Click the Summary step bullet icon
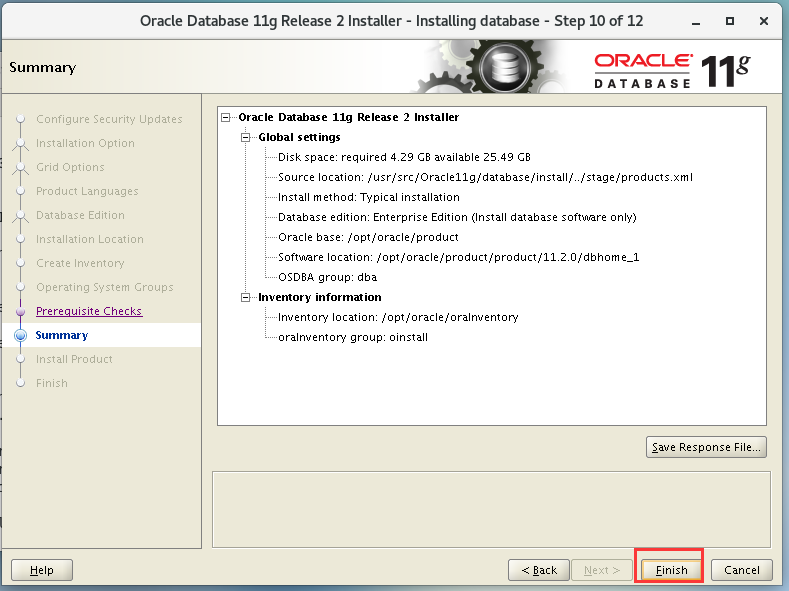The width and height of the screenshot is (789, 591). point(21,335)
